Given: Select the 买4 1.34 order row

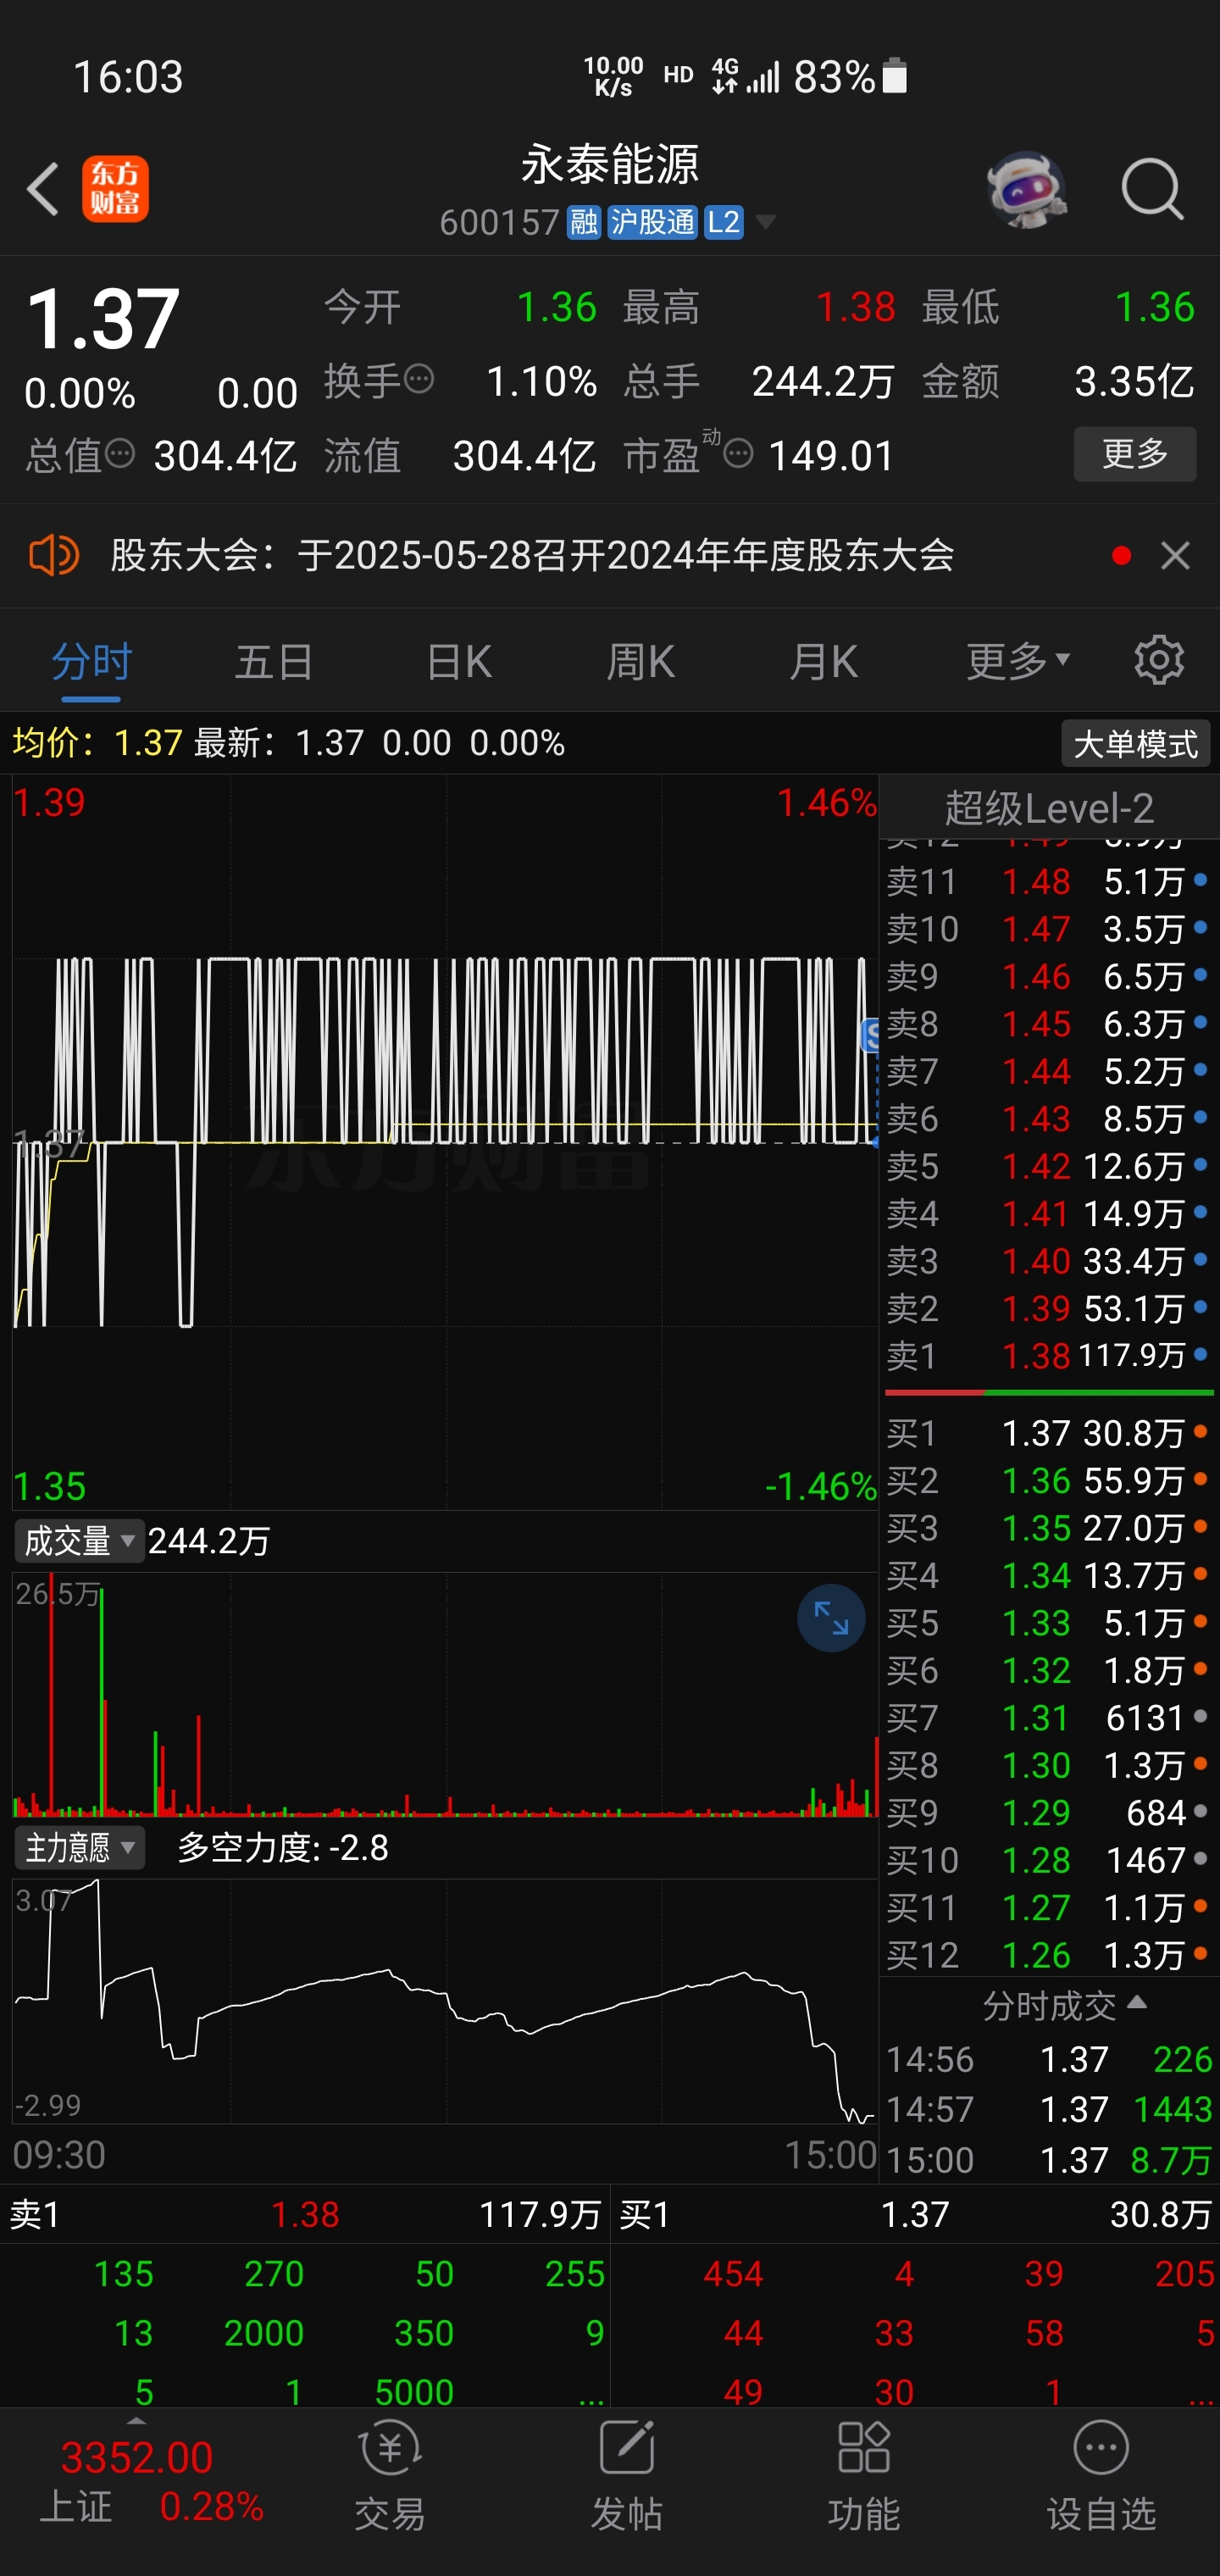Looking at the screenshot, I should (x=1049, y=1575).
